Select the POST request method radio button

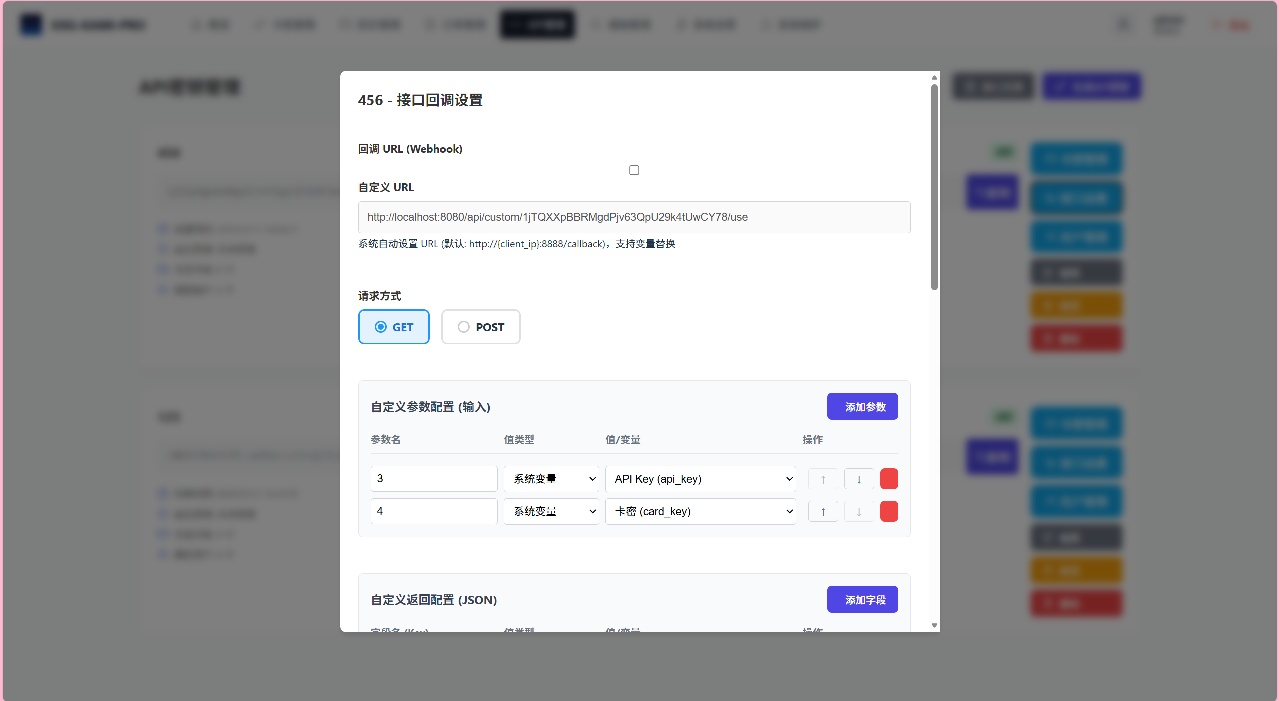point(464,327)
